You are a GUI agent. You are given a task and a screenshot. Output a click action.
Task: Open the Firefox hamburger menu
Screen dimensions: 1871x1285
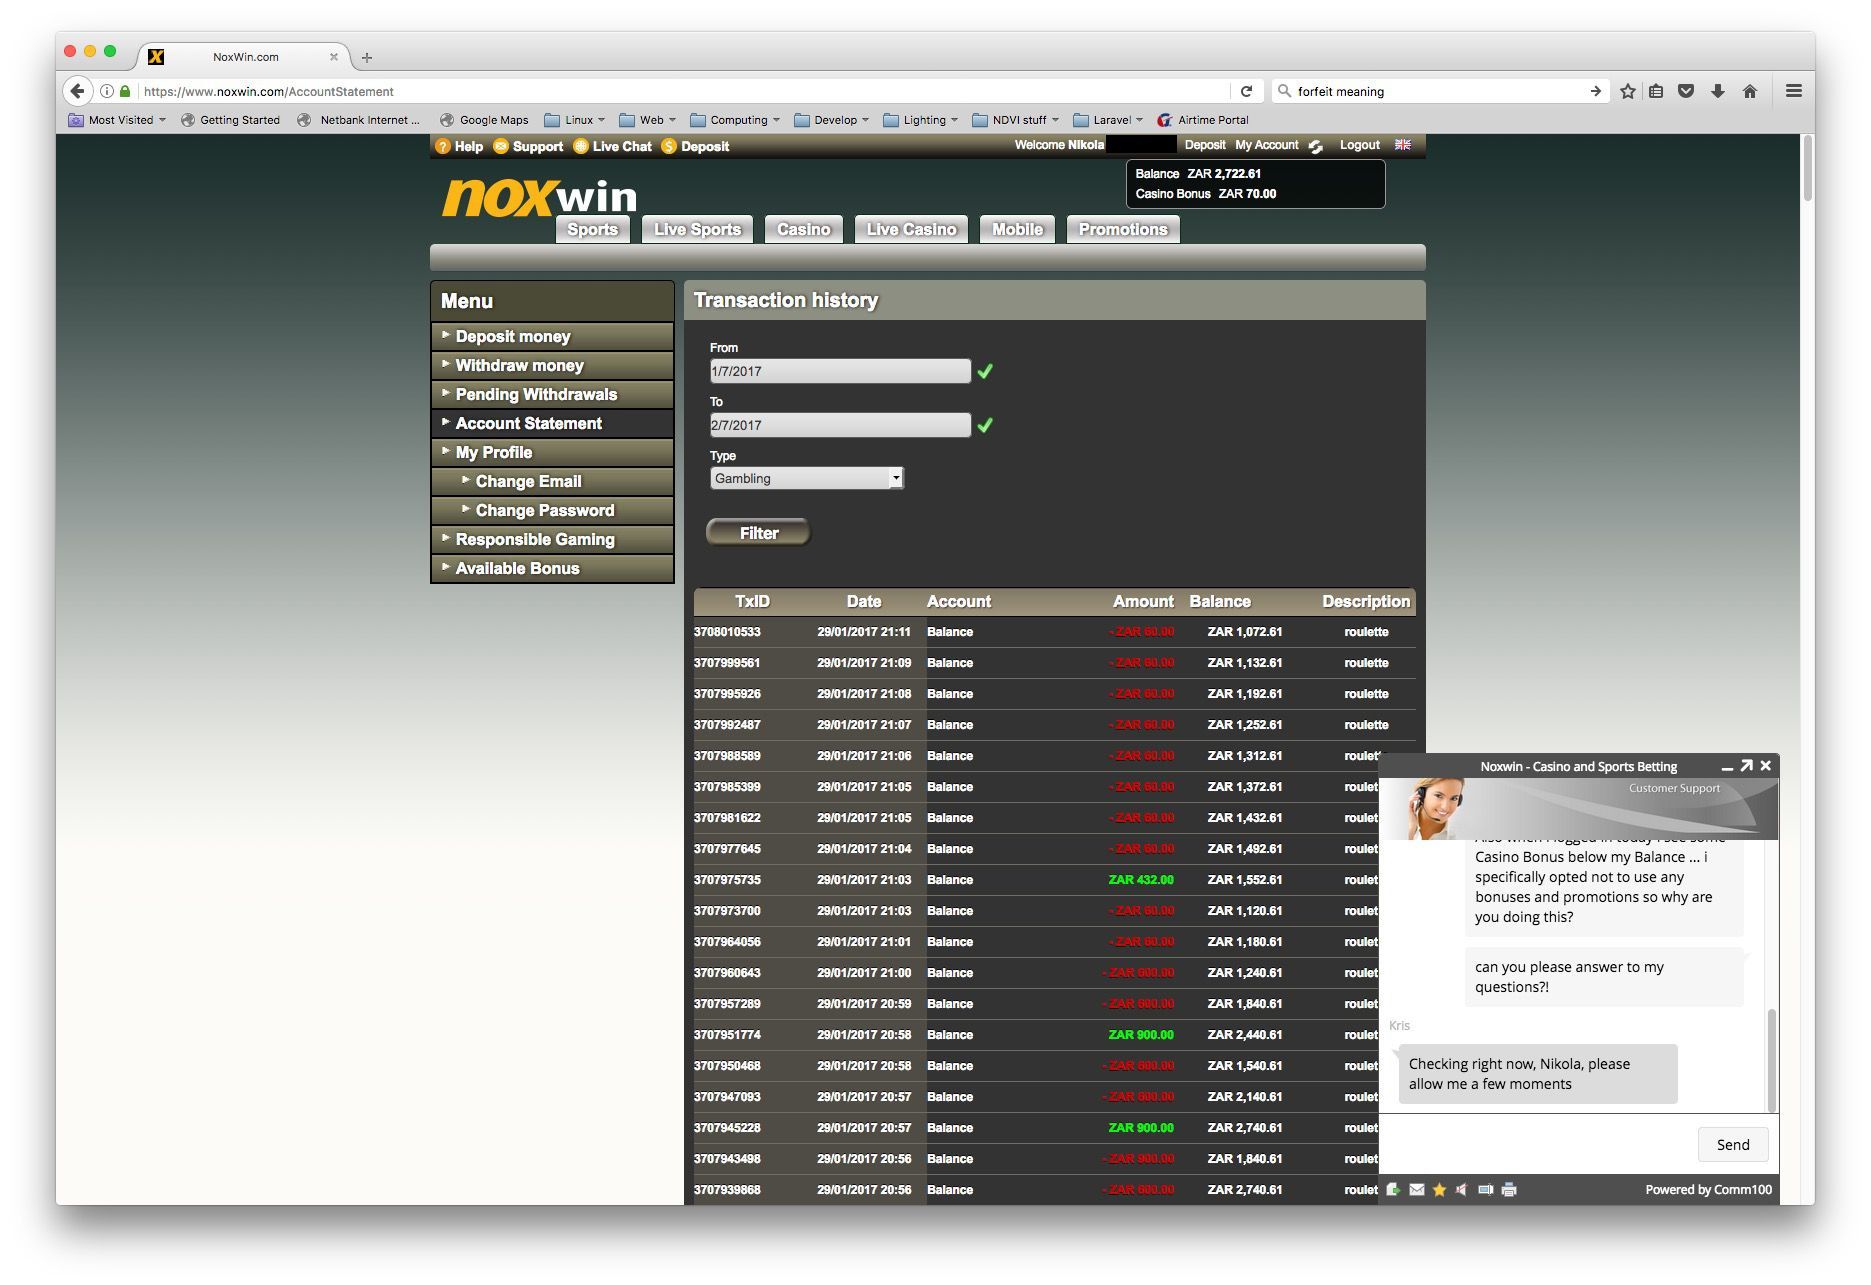coord(1793,91)
